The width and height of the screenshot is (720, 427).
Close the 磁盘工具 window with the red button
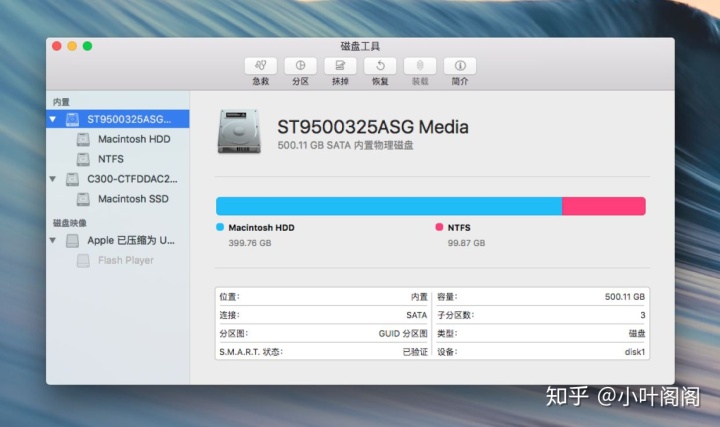pyautogui.click(x=56, y=46)
